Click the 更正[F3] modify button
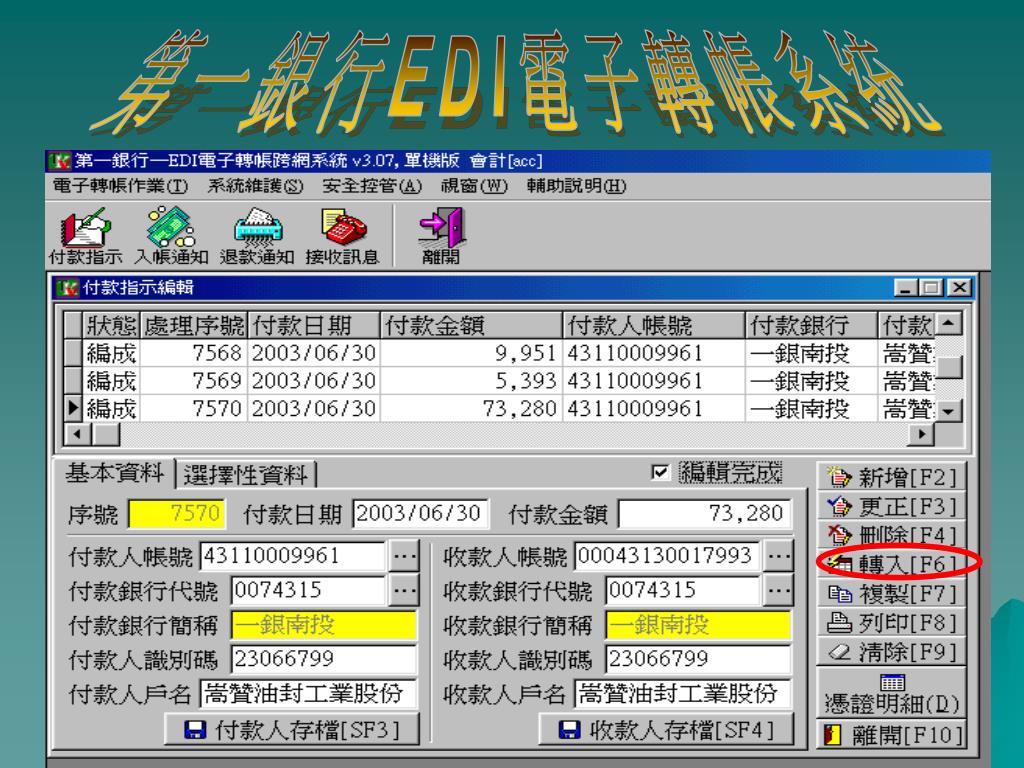 tap(891, 506)
